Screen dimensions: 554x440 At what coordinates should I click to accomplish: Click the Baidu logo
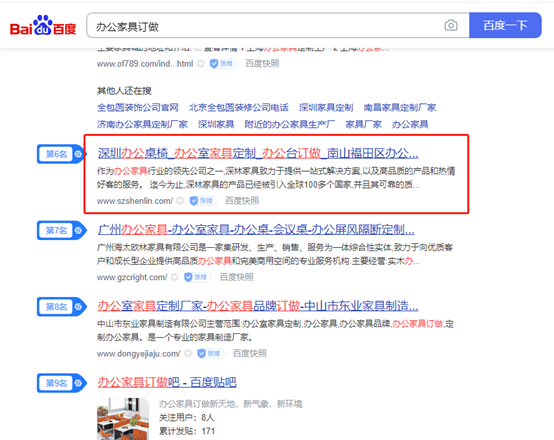tap(43, 25)
